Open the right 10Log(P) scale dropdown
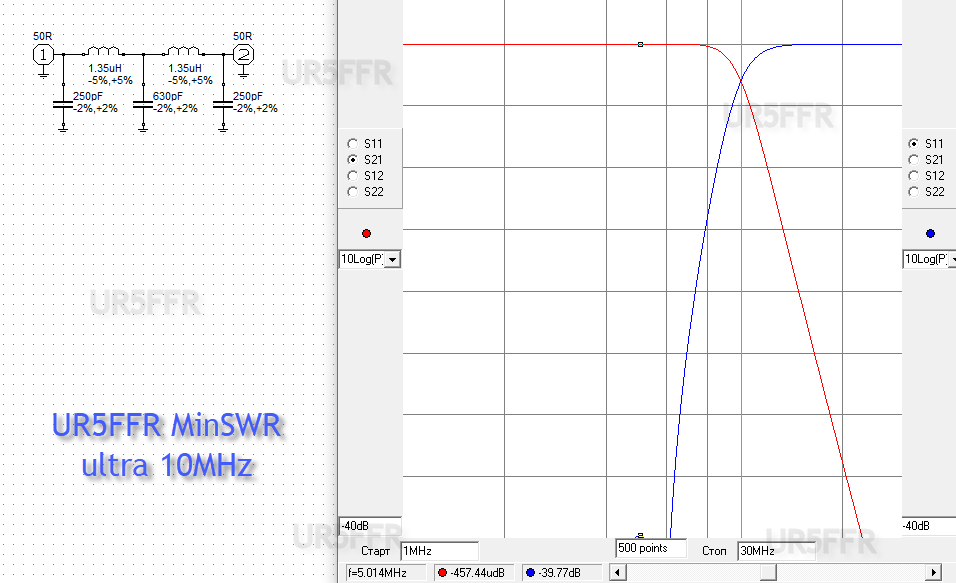The height and width of the screenshot is (583, 956). coord(948,260)
